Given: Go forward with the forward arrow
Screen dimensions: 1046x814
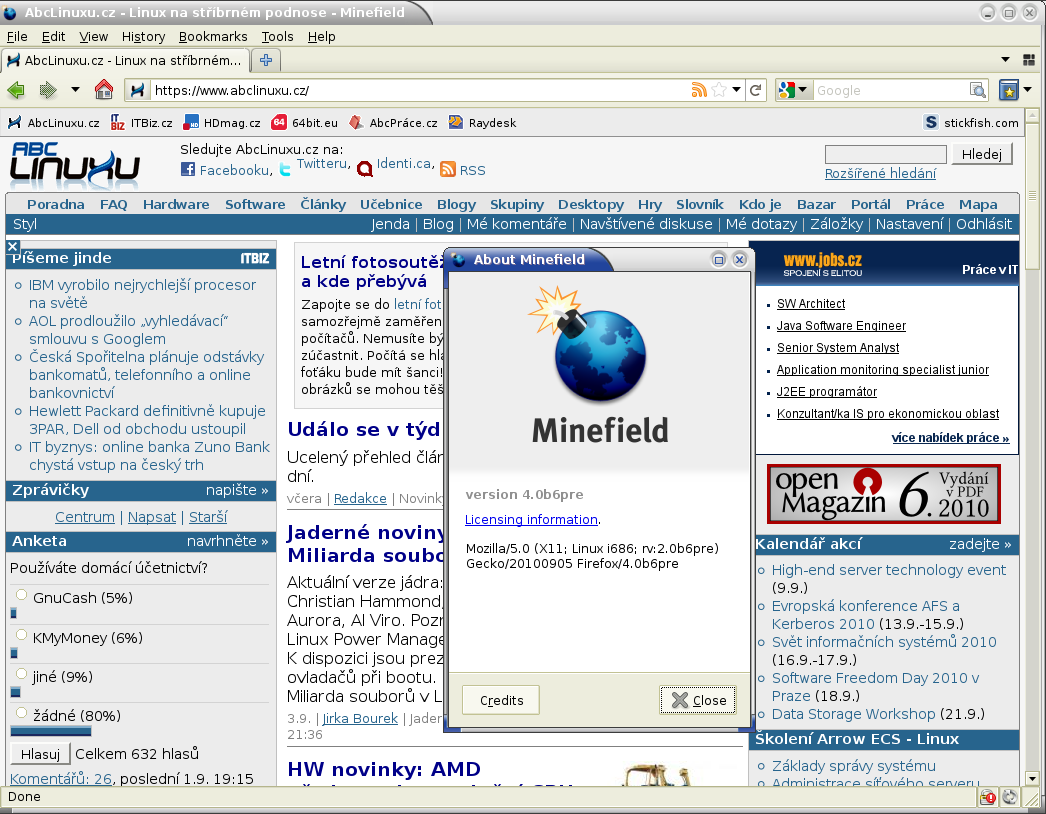Looking at the screenshot, I should [47, 89].
